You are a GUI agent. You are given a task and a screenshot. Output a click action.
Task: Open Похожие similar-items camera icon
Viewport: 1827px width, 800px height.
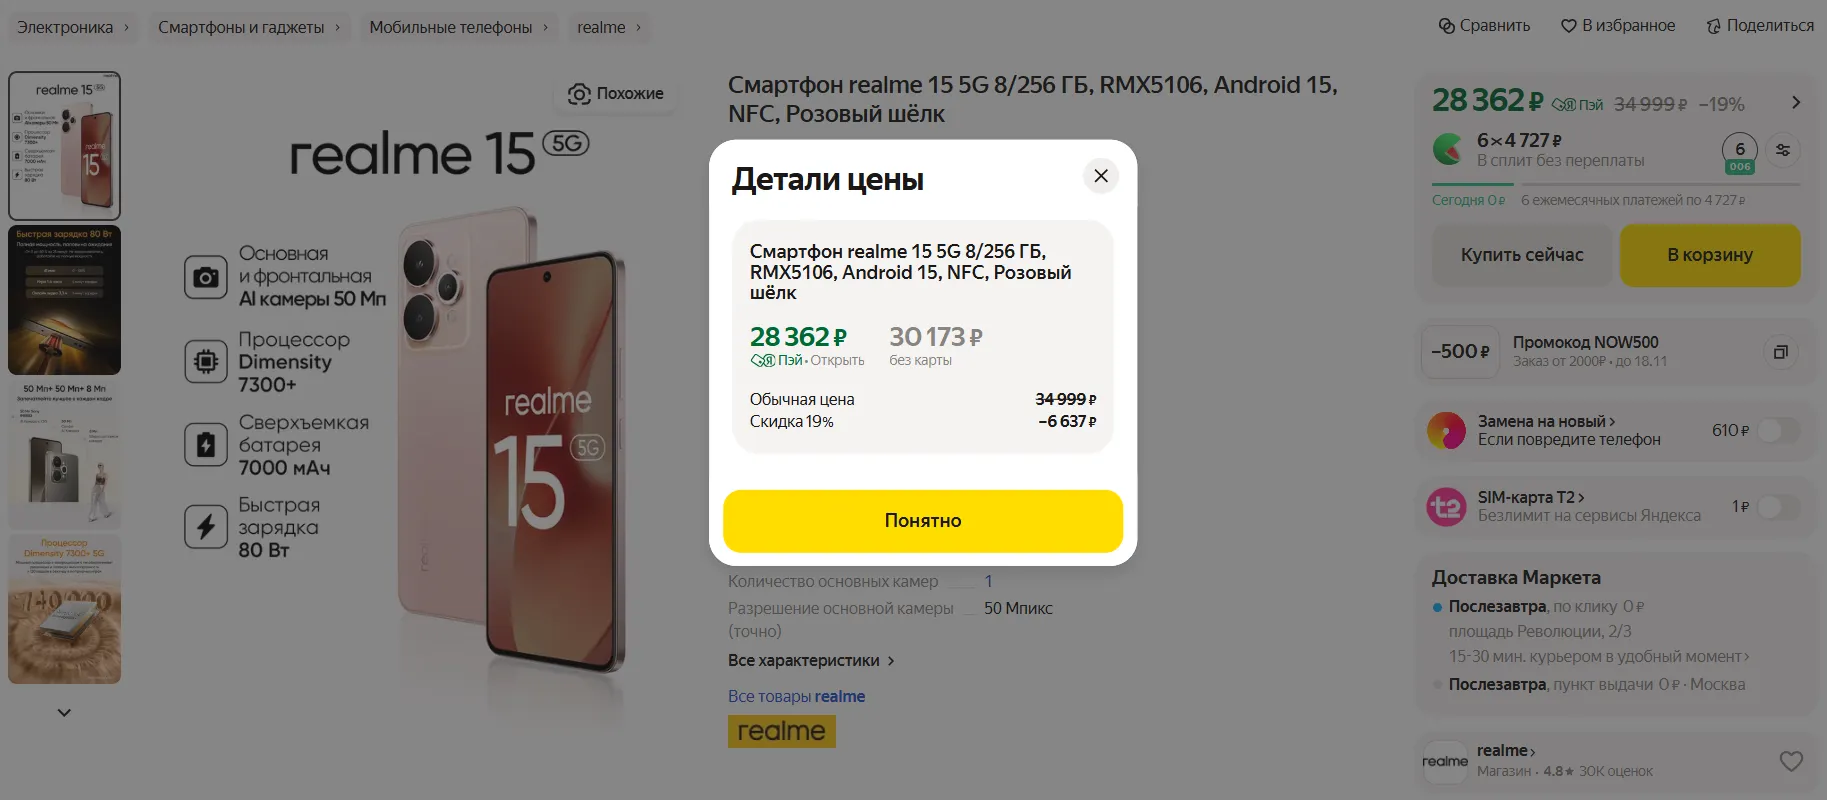click(579, 94)
